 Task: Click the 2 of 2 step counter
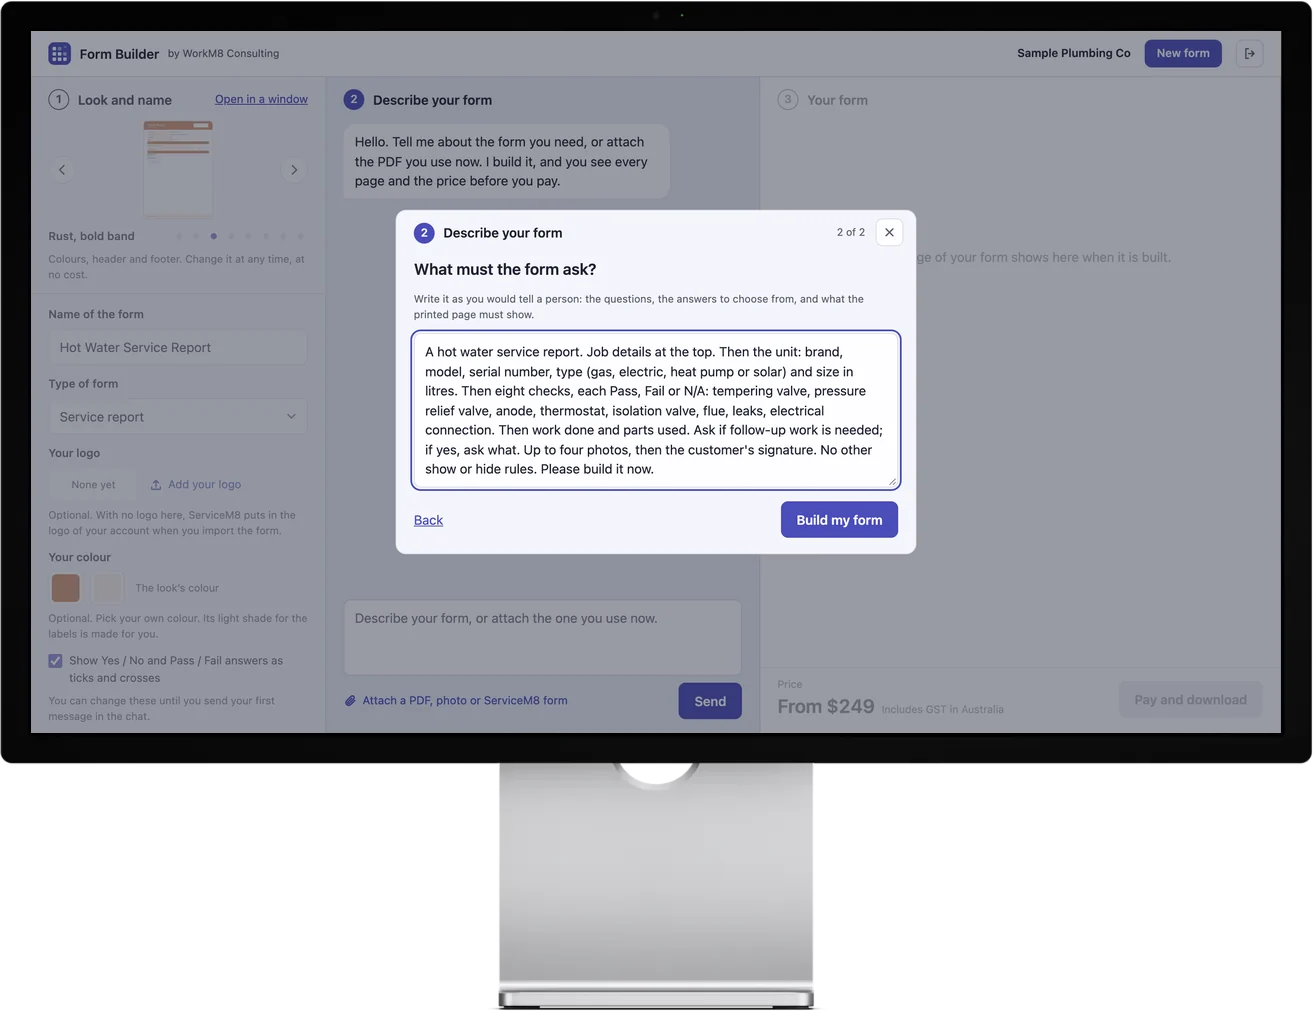[x=851, y=232]
